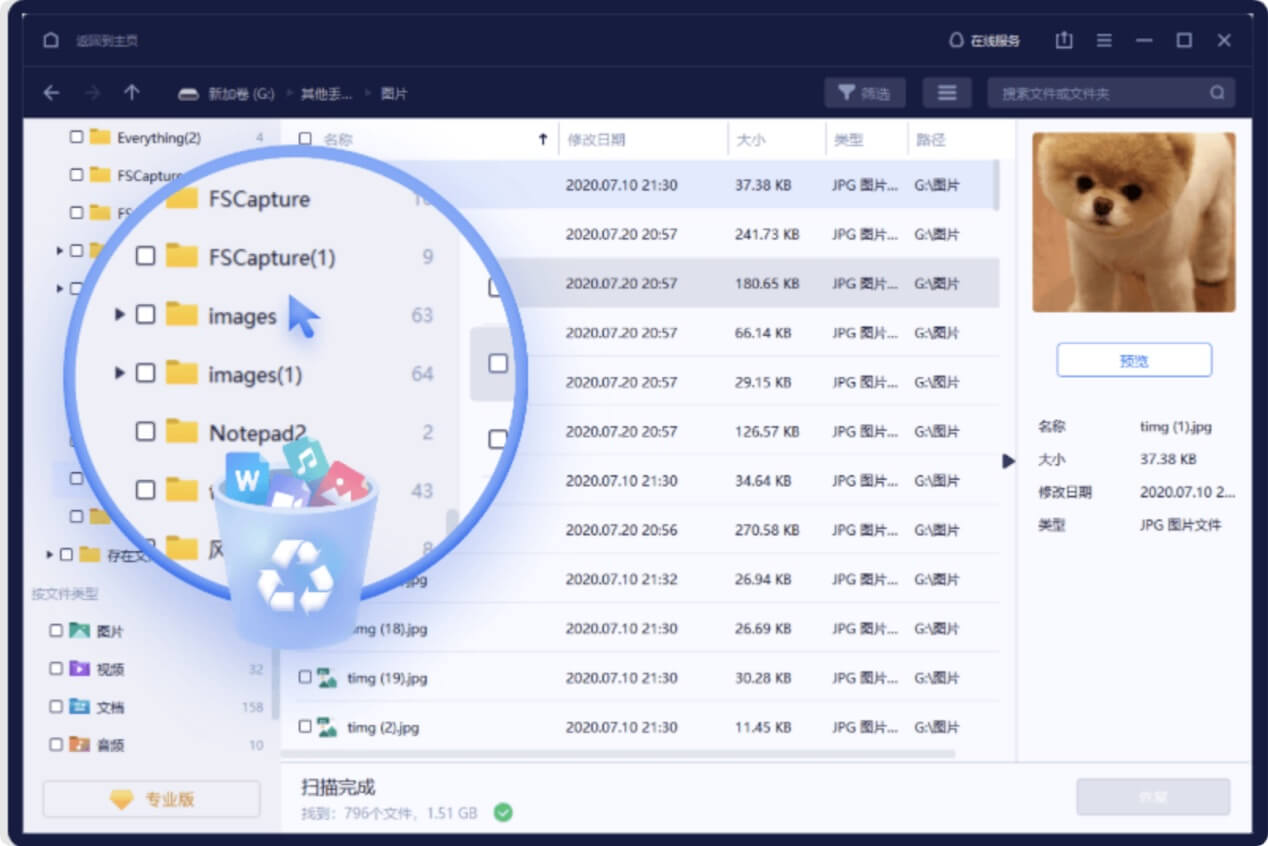Open the hamburger menu in title bar
1268x846 pixels.
(1103, 40)
